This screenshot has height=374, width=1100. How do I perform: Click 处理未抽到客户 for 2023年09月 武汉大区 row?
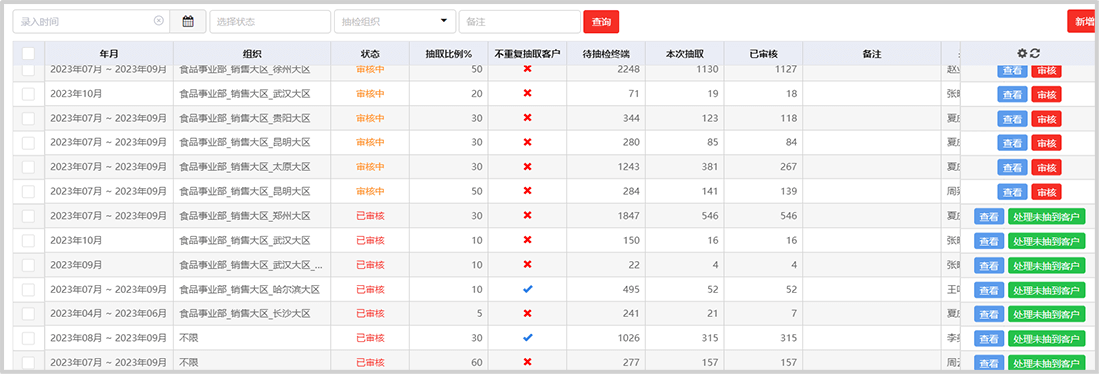coord(1047,266)
